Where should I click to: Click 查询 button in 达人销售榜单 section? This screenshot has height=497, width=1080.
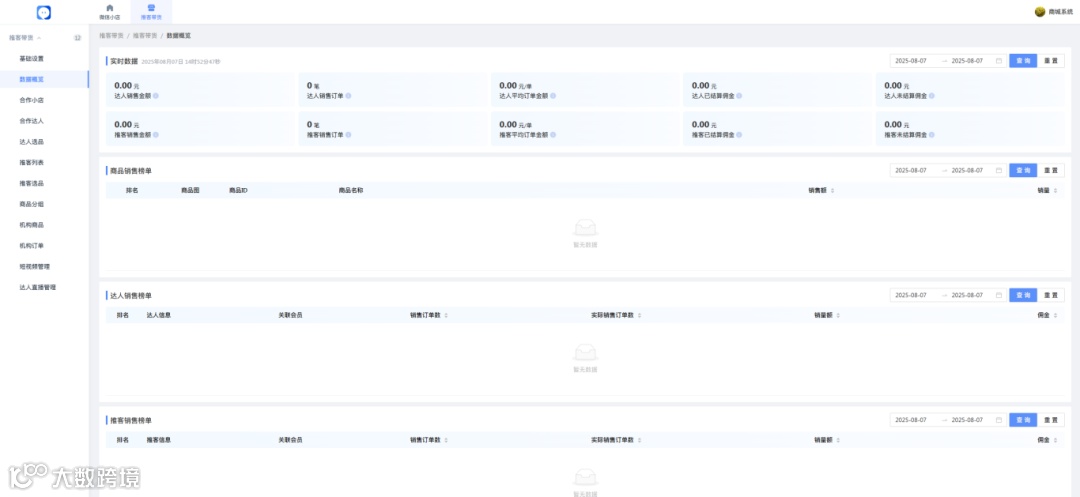click(x=1023, y=295)
